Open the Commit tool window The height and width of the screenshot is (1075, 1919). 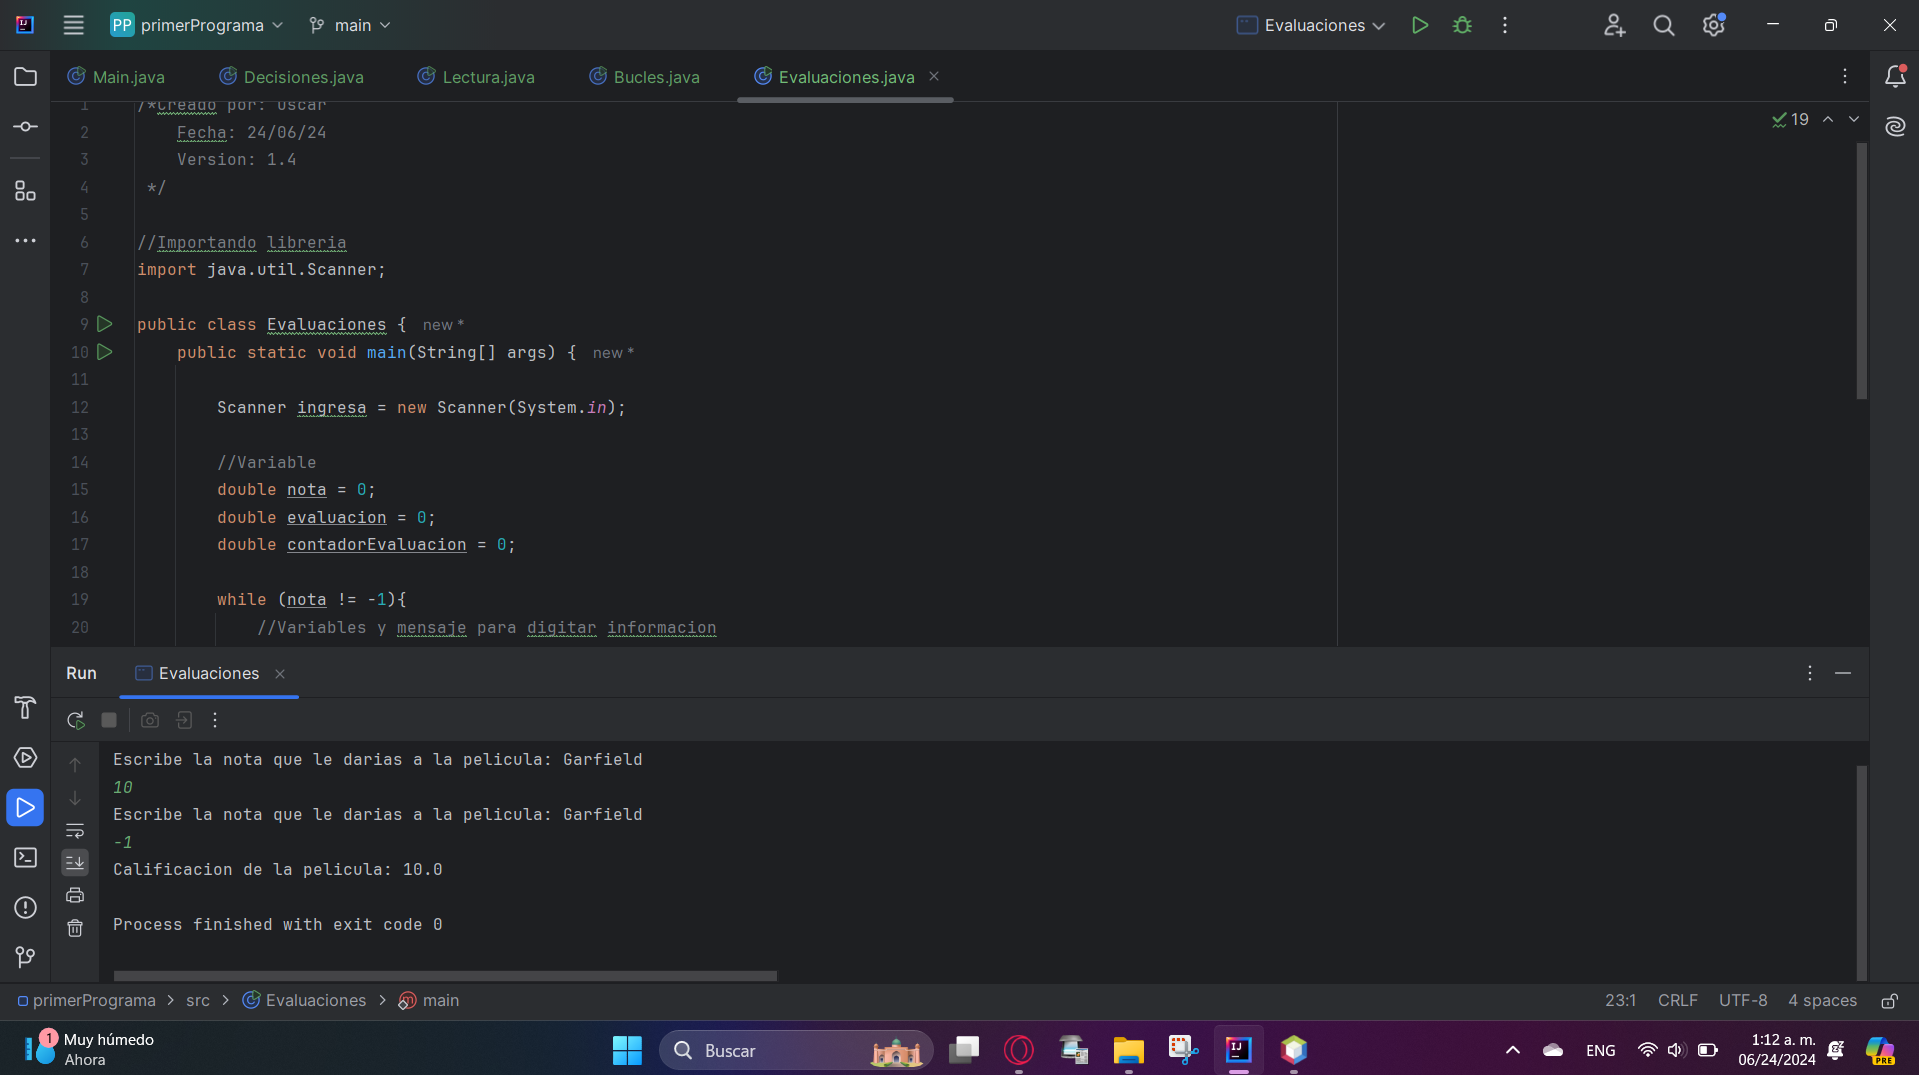pos(25,127)
